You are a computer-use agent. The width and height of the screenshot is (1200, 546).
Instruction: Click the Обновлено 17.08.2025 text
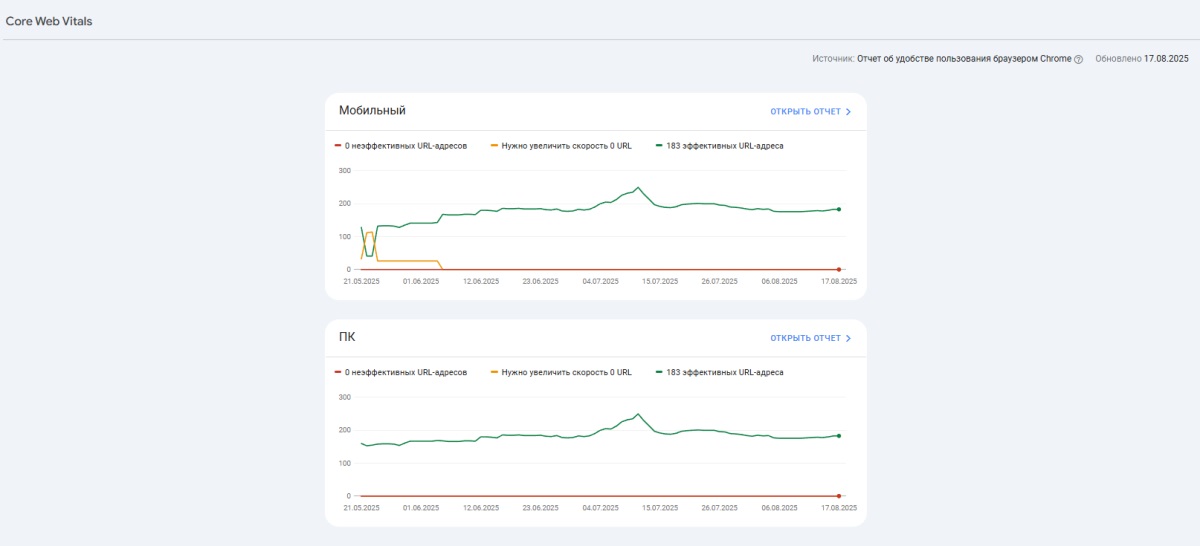(1142, 59)
